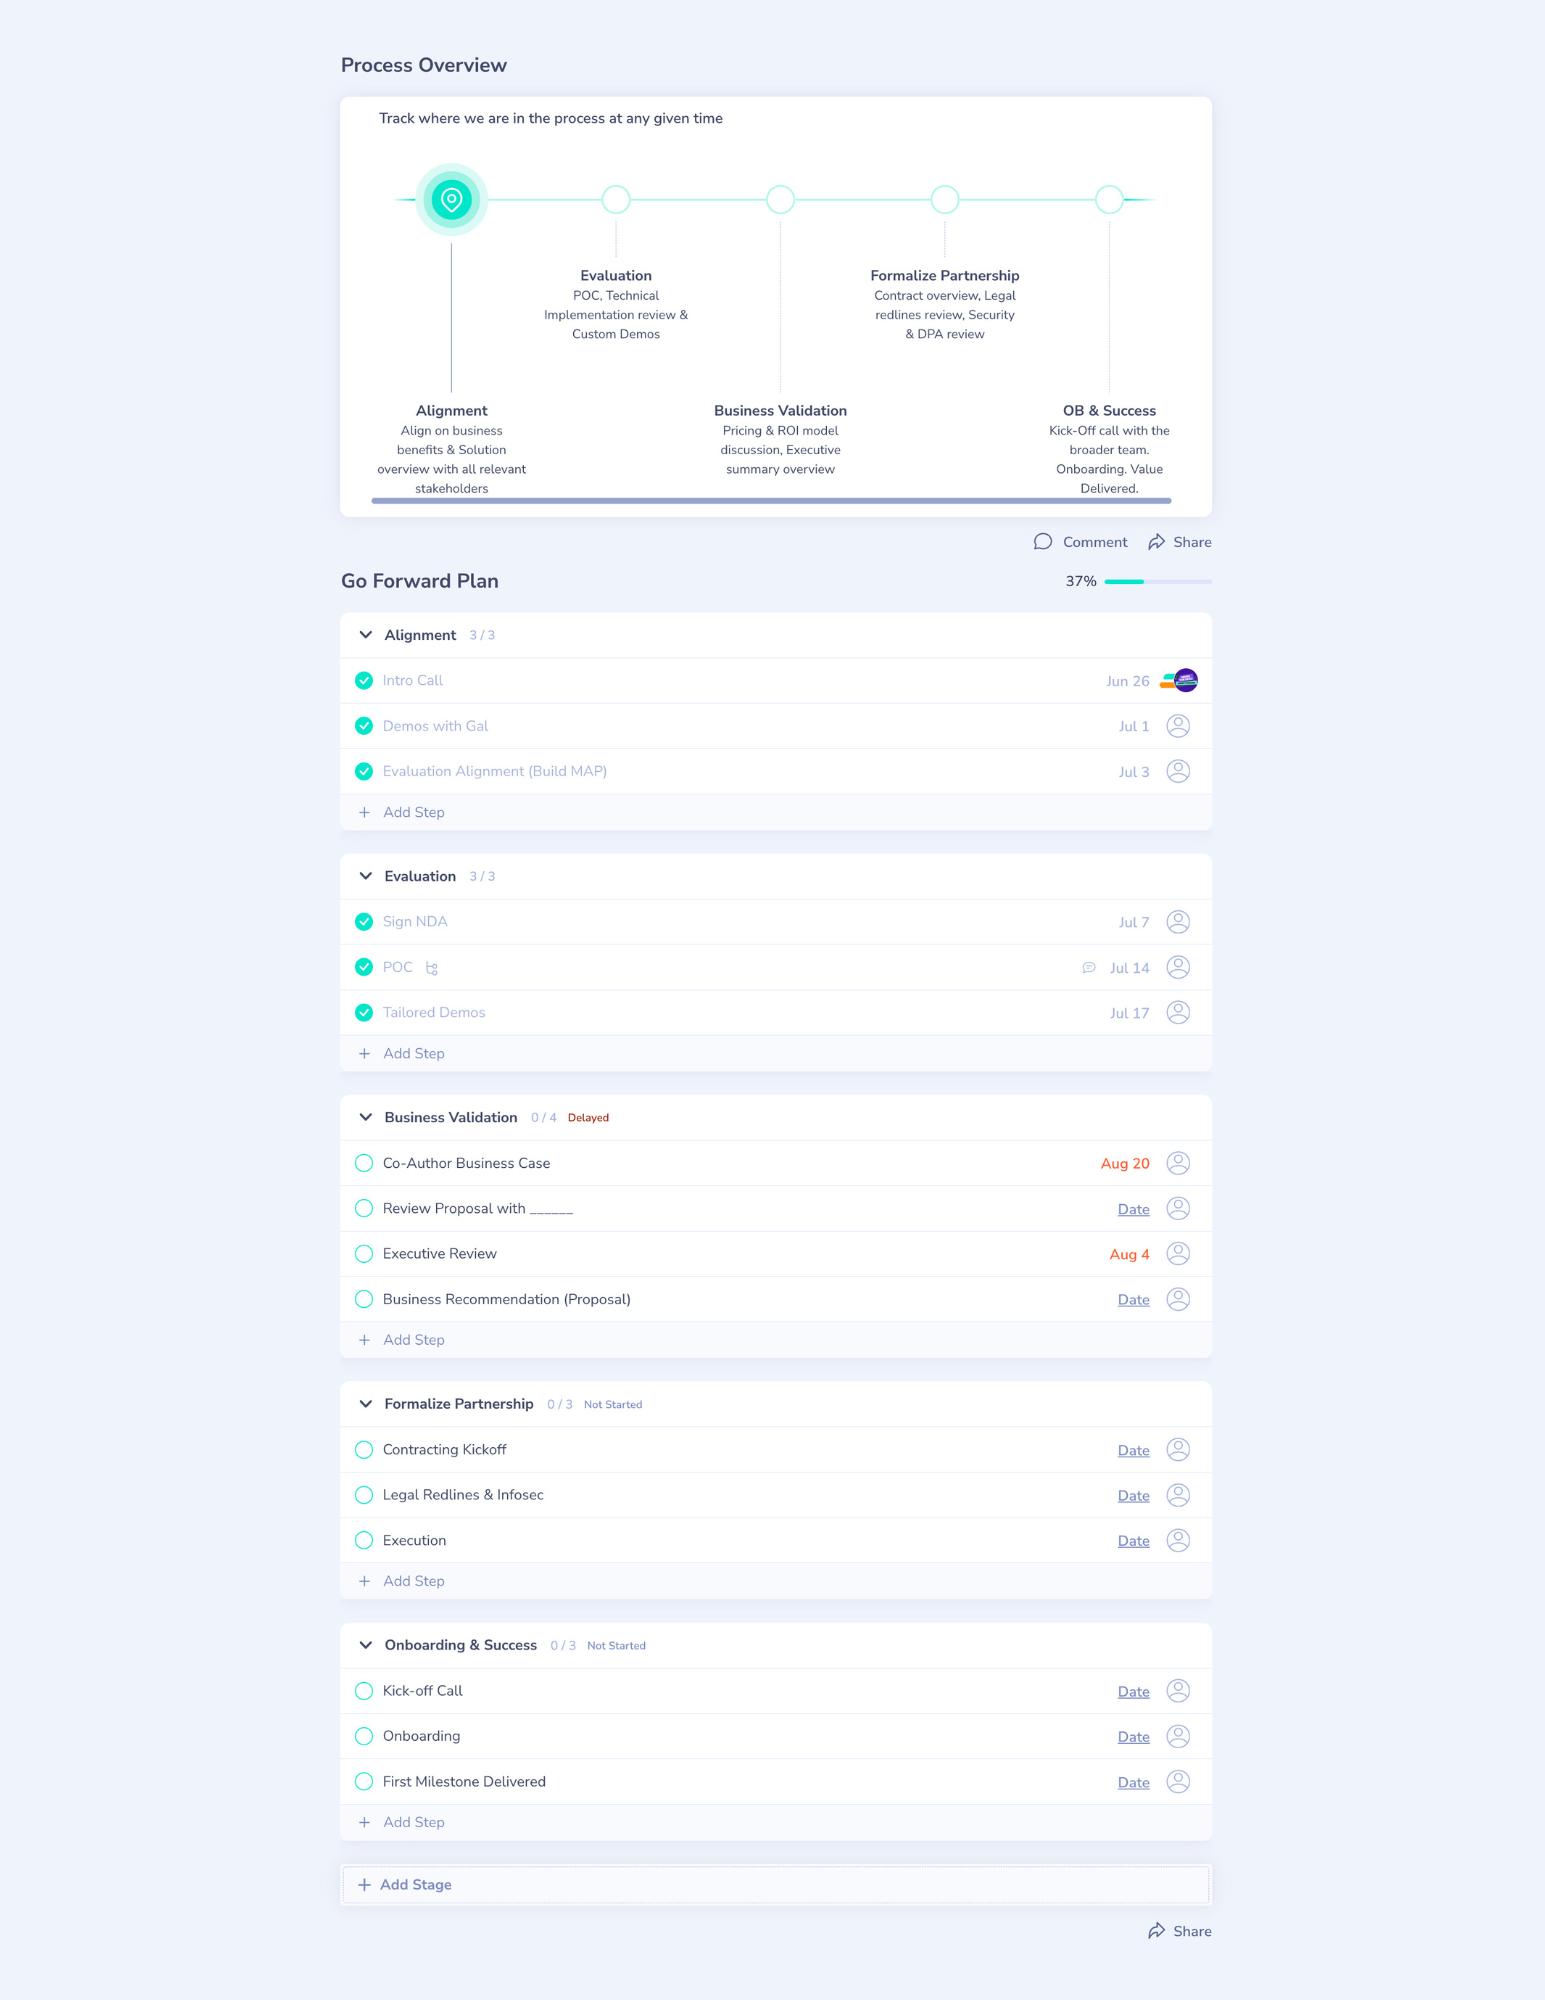The height and width of the screenshot is (2000, 1545).
Task: Uncheck the Demos with Gal step
Action: pos(364,726)
